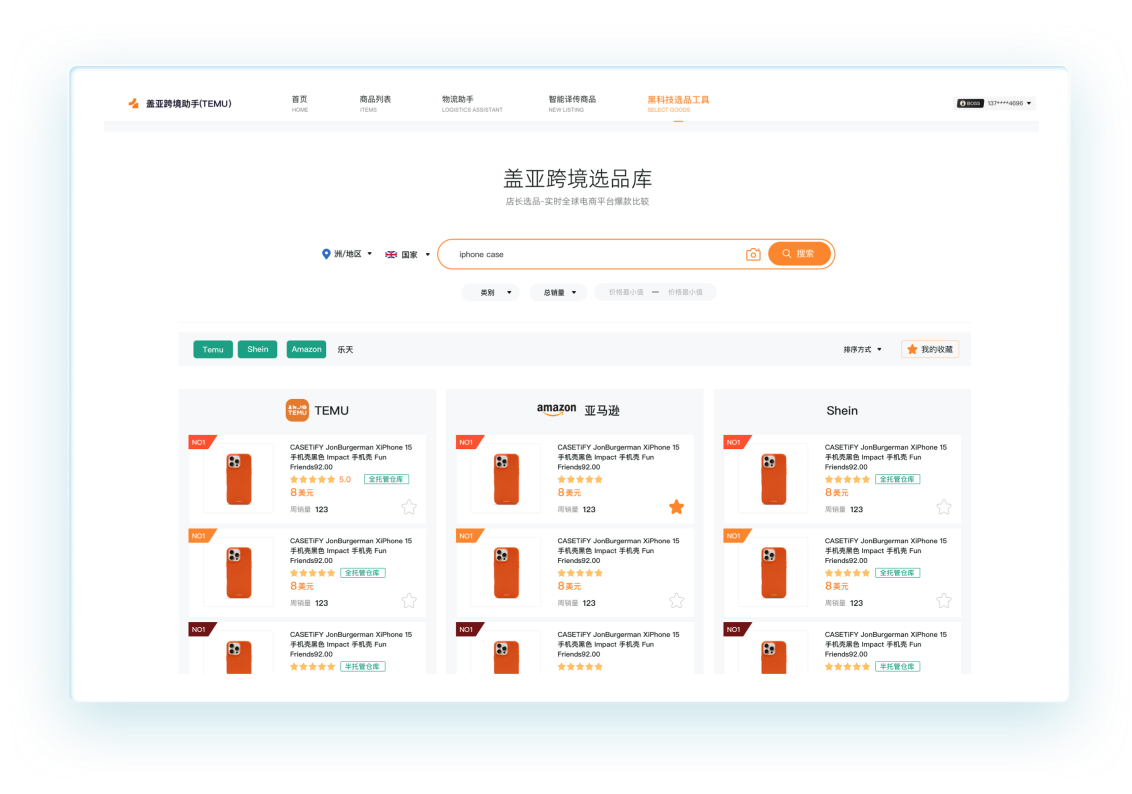Click the blue location pin icon
Viewport: 1132px width, 794px height.
(326, 254)
